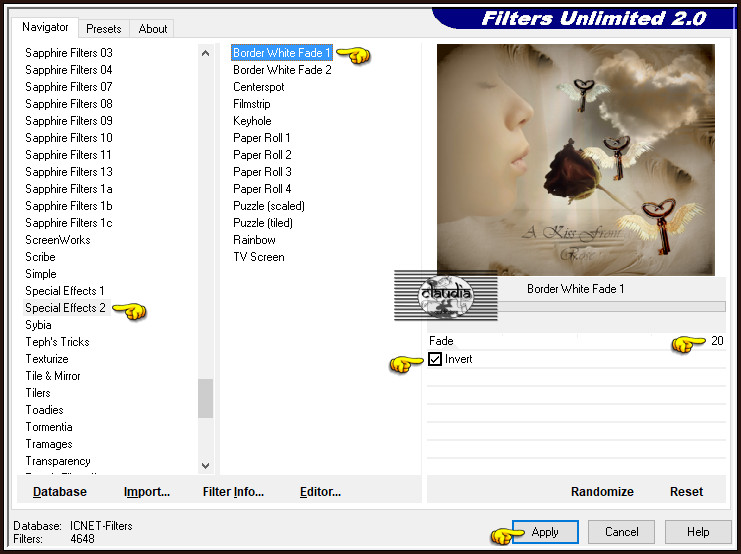Open the filter Editor...
Image resolution: width=741 pixels, height=554 pixels.
coord(320,492)
